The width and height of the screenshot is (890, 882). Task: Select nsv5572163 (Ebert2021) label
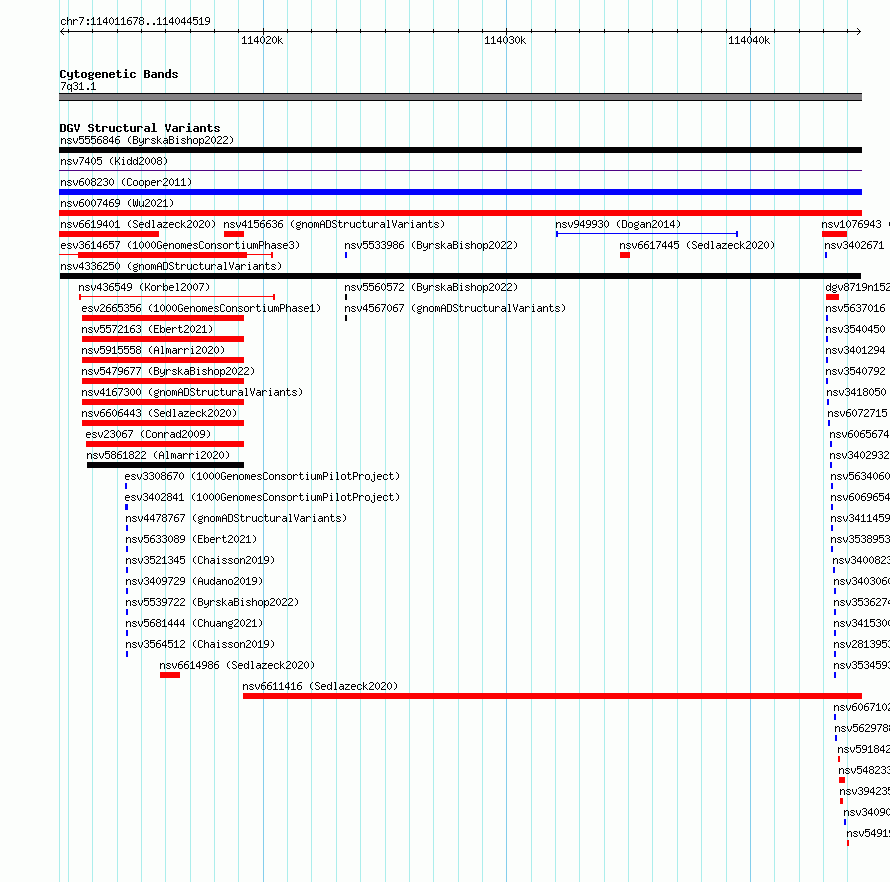tap(148, 329)
